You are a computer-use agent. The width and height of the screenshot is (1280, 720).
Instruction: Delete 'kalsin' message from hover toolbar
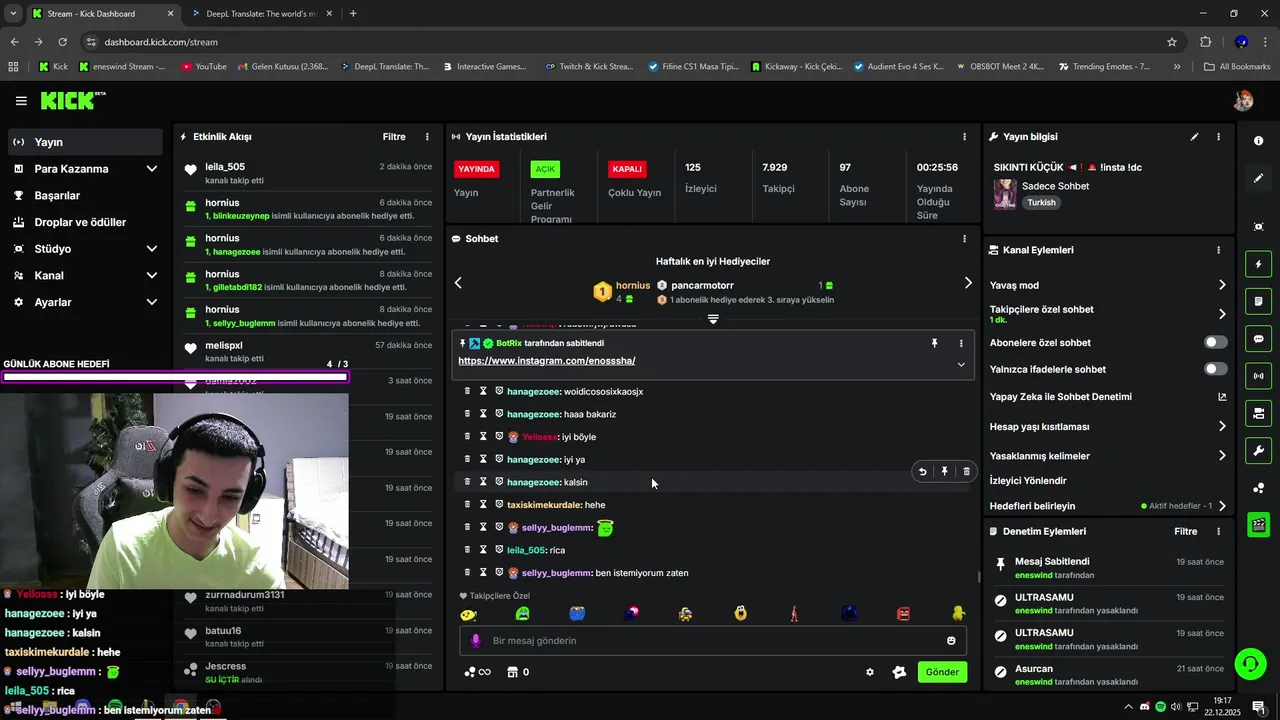point(966,471)
